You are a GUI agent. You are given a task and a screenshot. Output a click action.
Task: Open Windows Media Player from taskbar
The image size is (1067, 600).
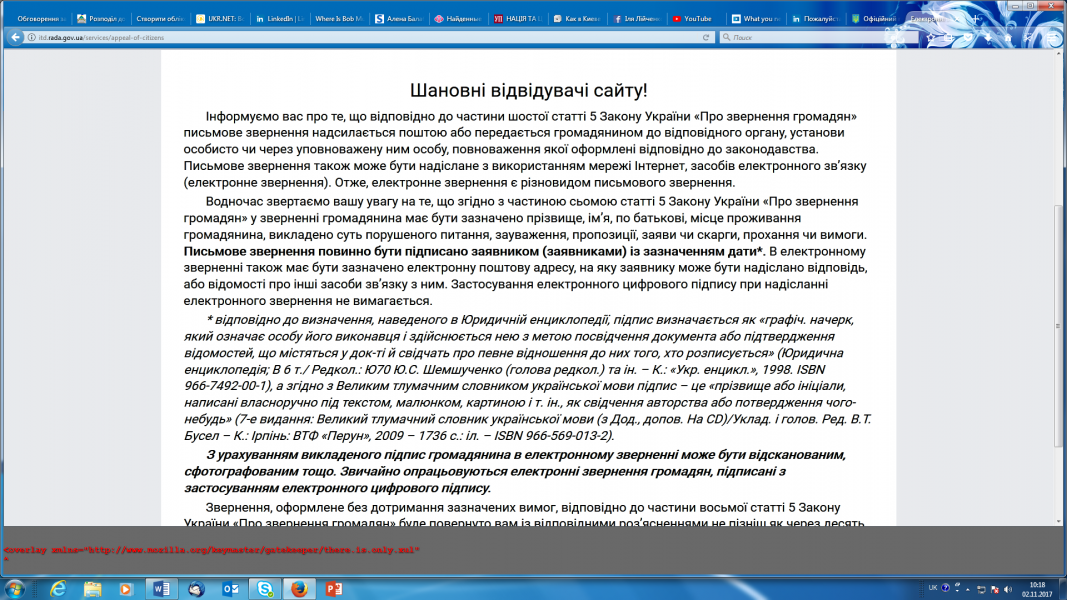pos(126,588)
